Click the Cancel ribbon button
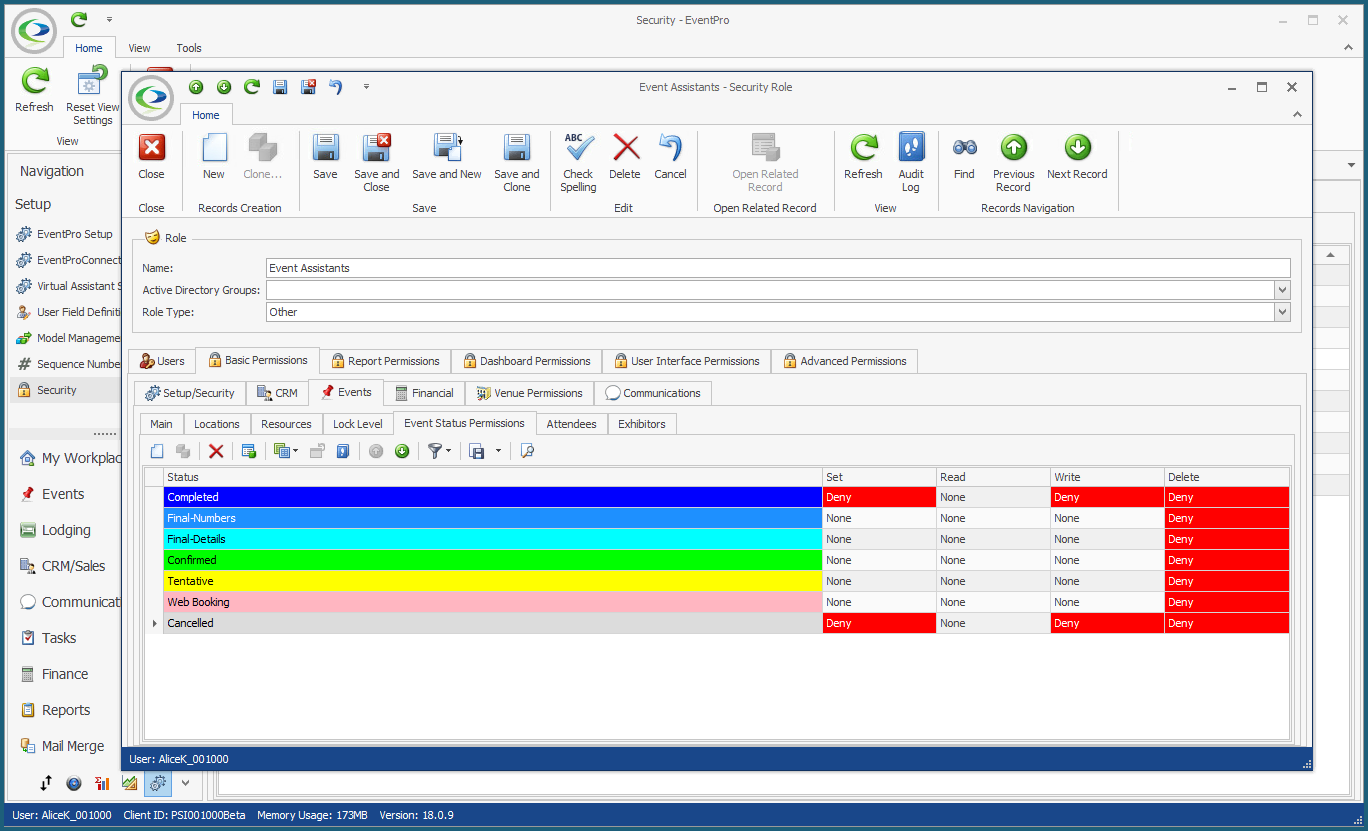1368x831 pixels. (670, 157)
